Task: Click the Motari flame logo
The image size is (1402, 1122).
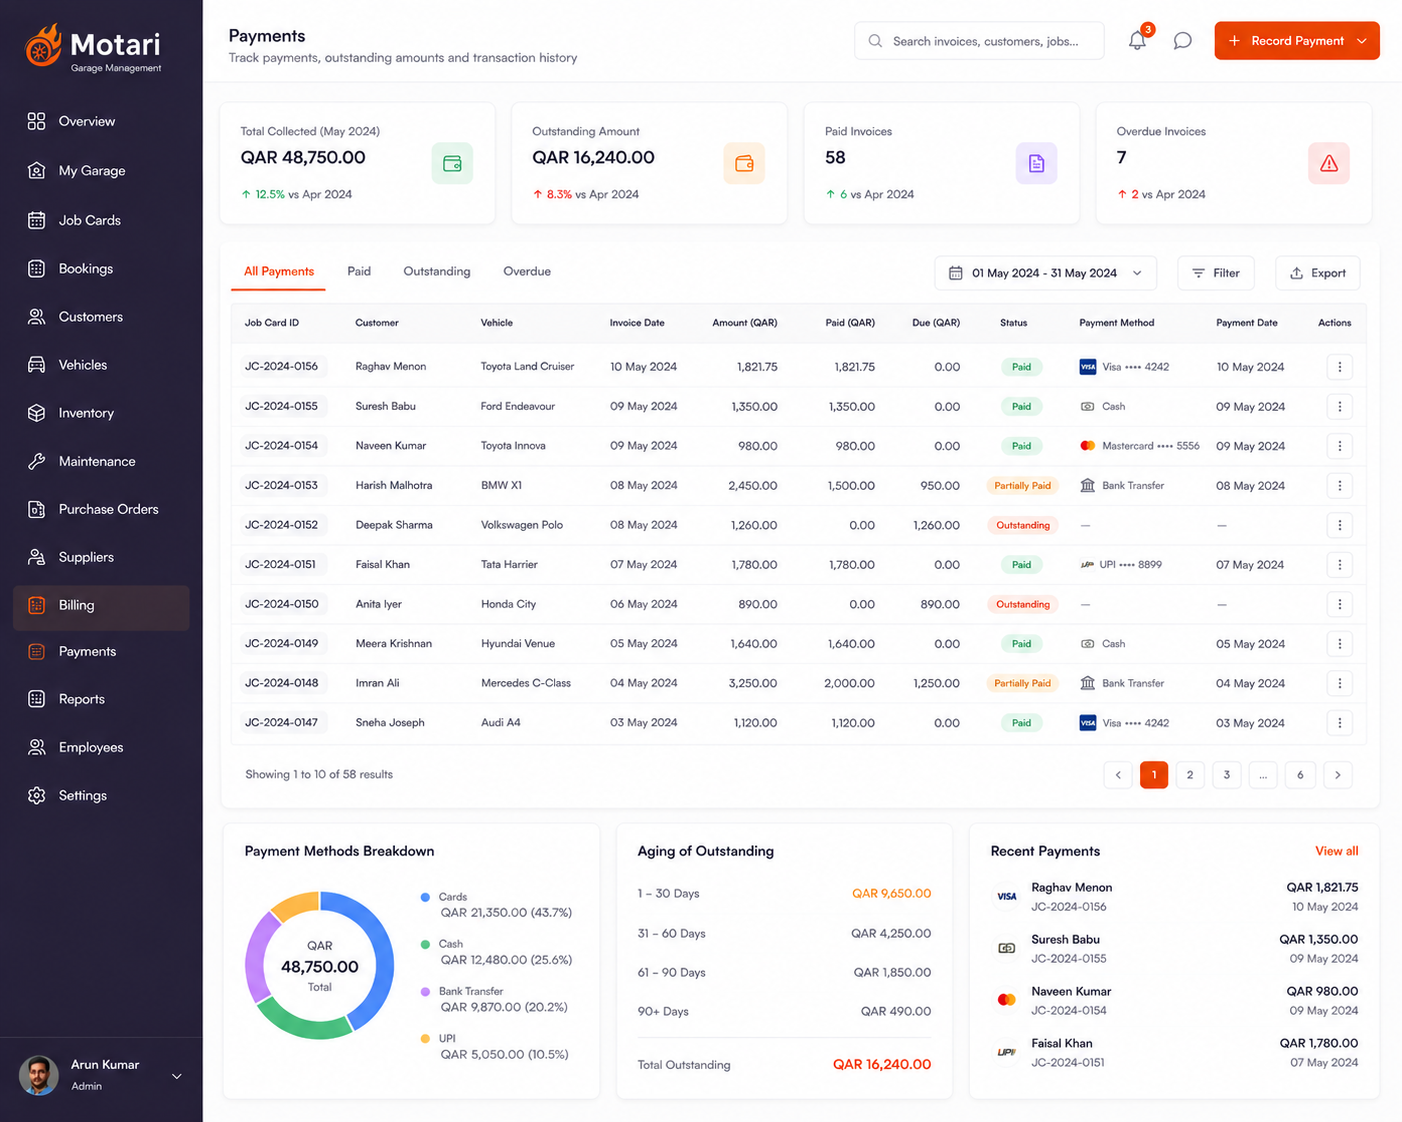Action: [43, 45]
